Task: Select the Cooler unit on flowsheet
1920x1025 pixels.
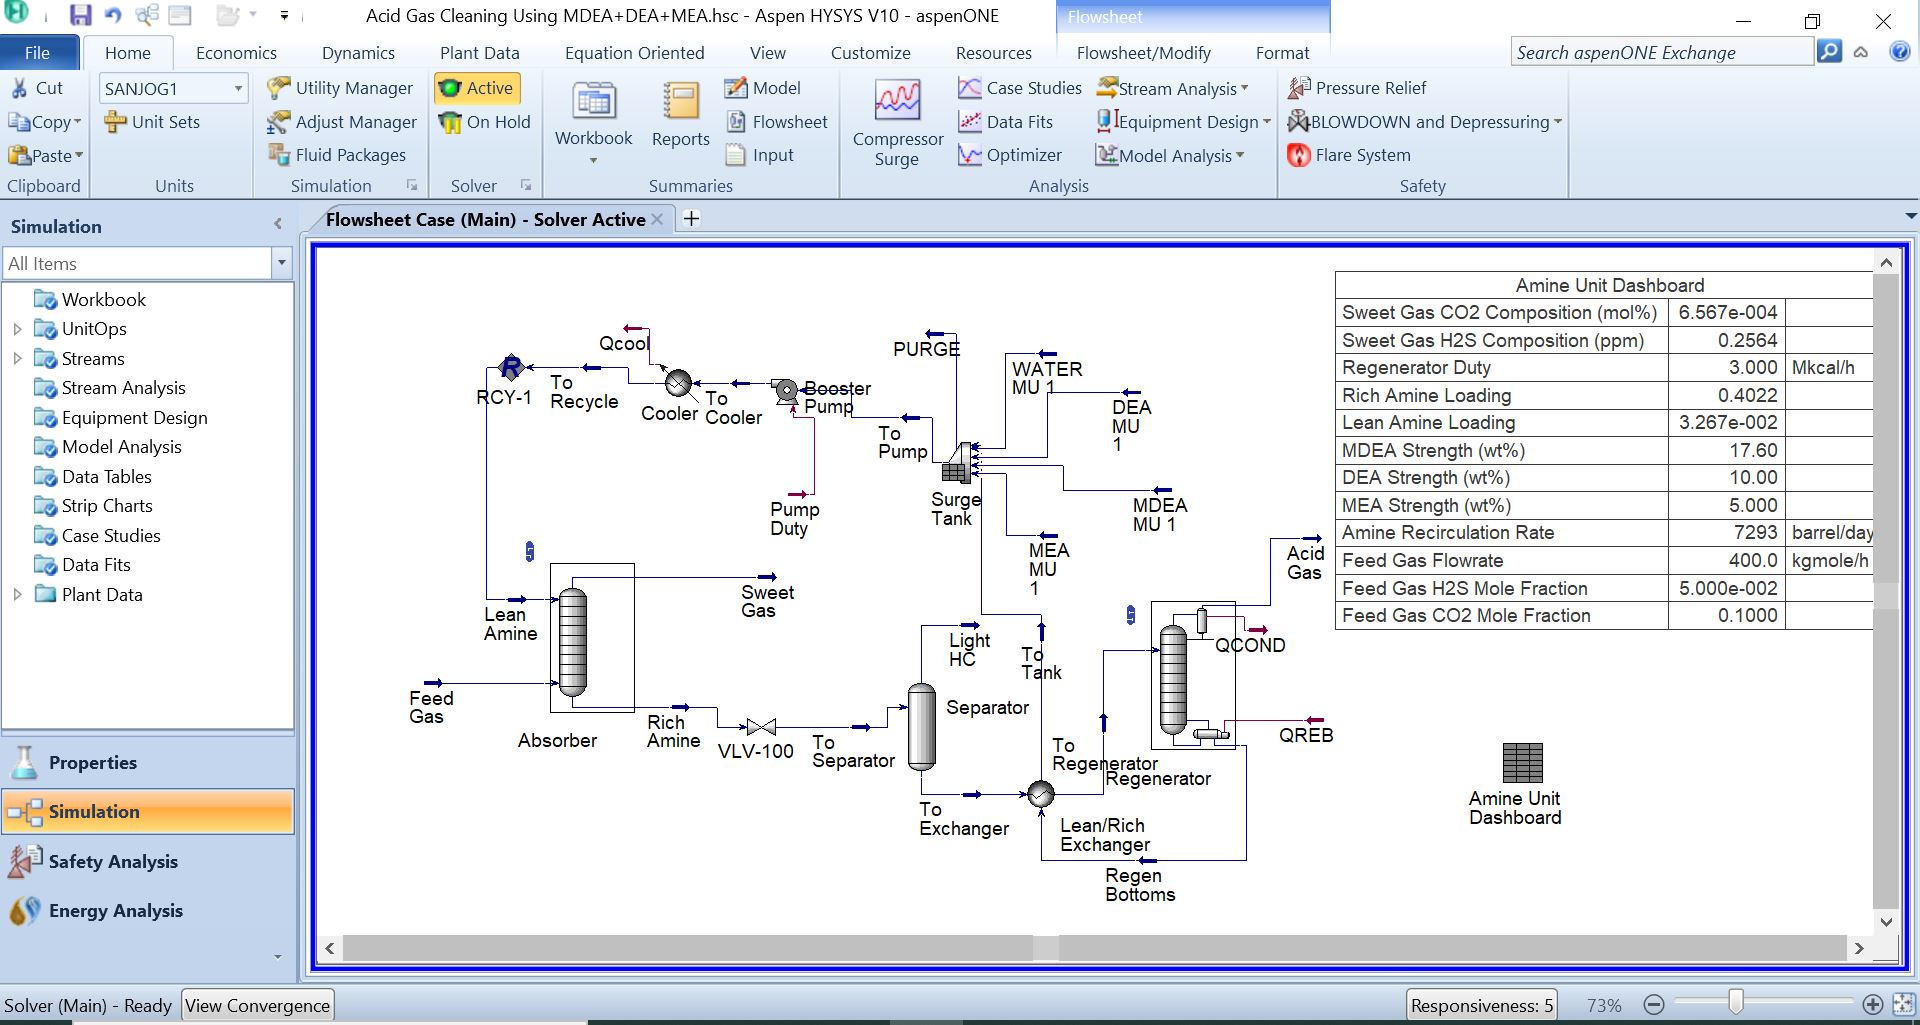Action: (679, 384)
